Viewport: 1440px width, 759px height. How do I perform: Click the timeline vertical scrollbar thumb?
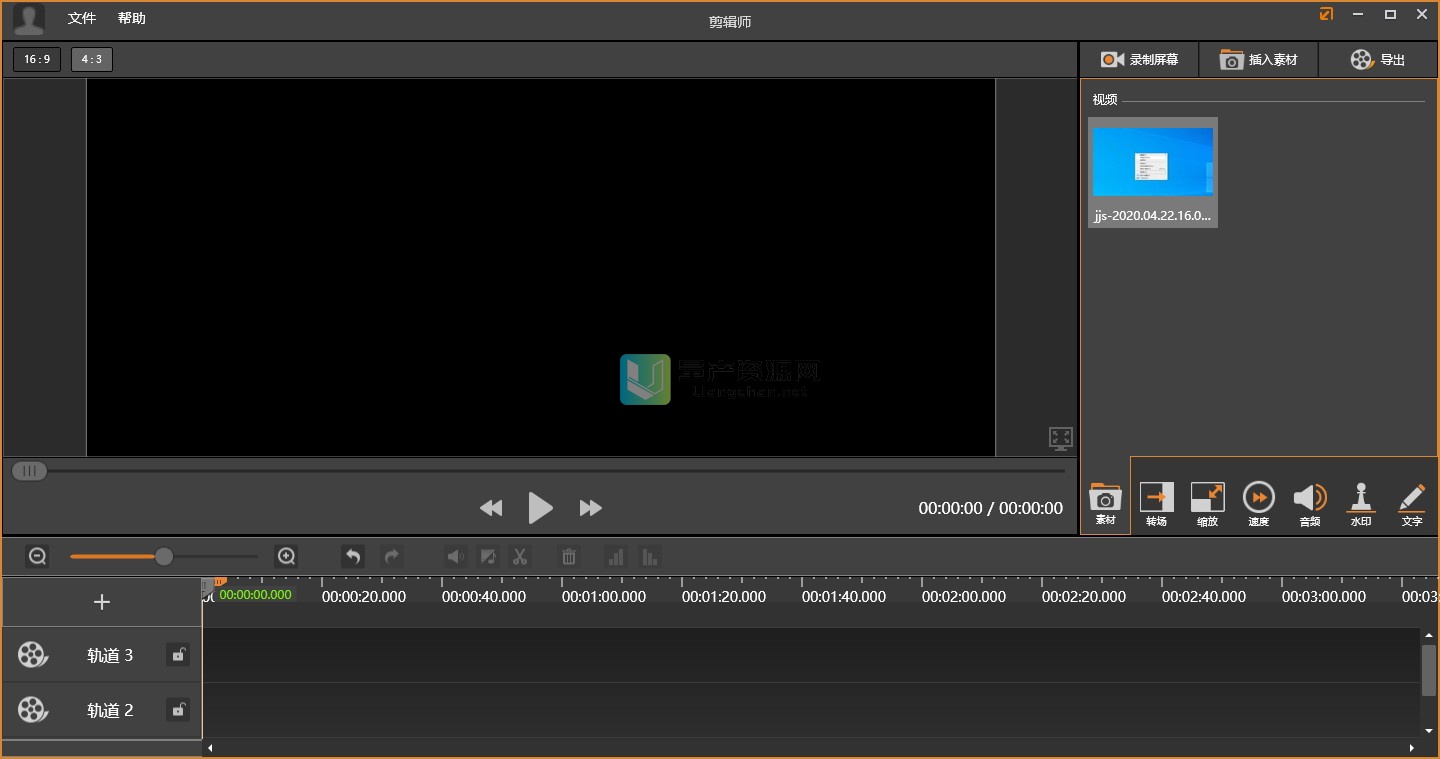click(x=1429, y=670)
